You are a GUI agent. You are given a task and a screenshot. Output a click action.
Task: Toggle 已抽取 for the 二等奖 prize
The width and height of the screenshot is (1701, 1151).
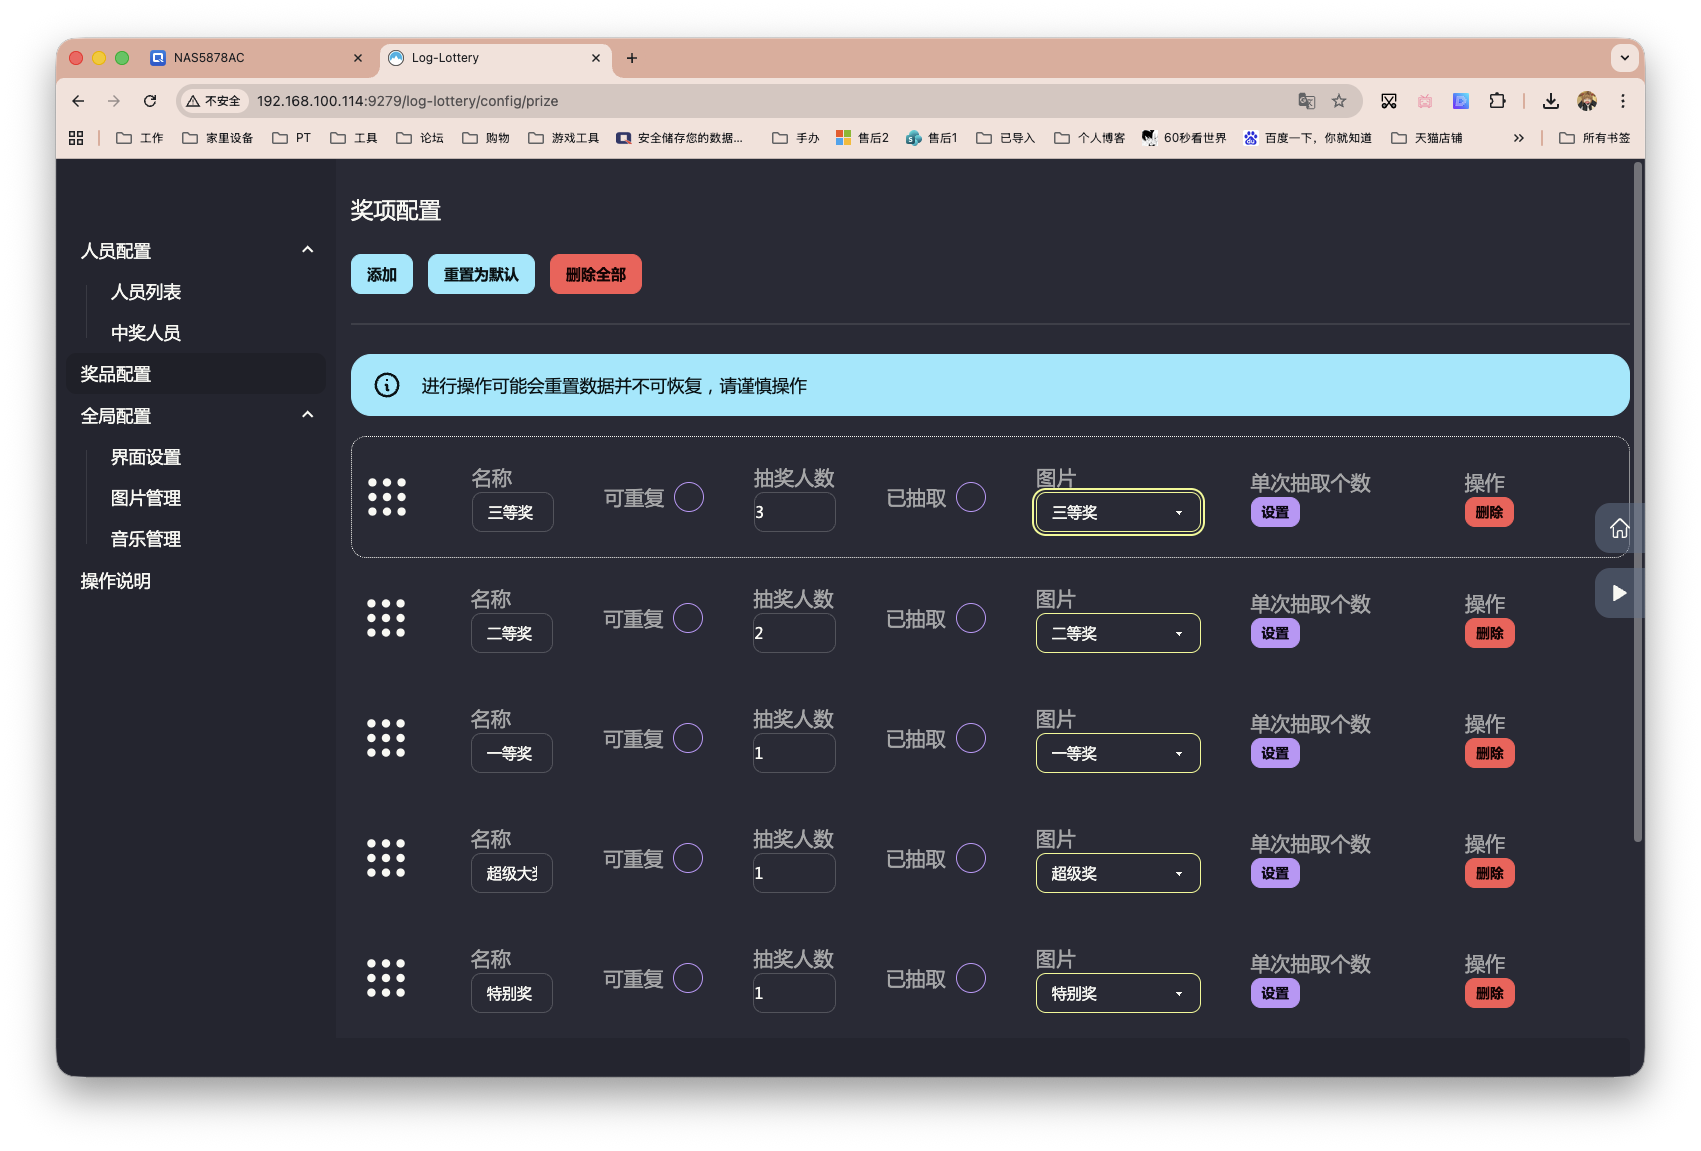point(970,618)
